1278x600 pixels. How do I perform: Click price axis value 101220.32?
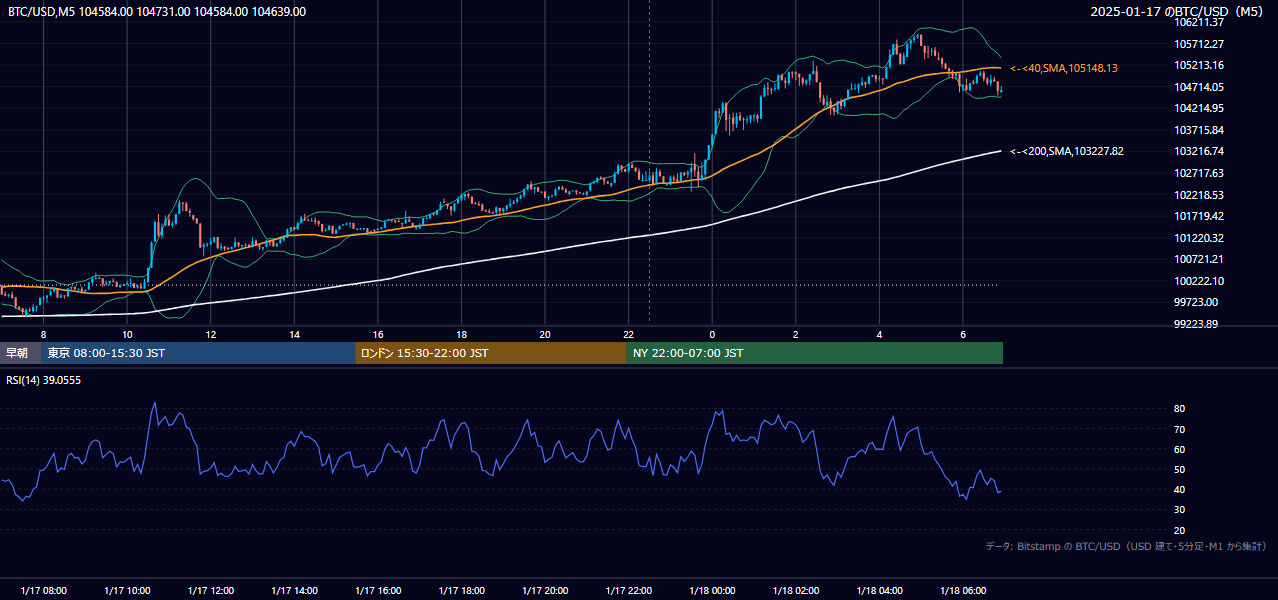[x=1200, y=238]
